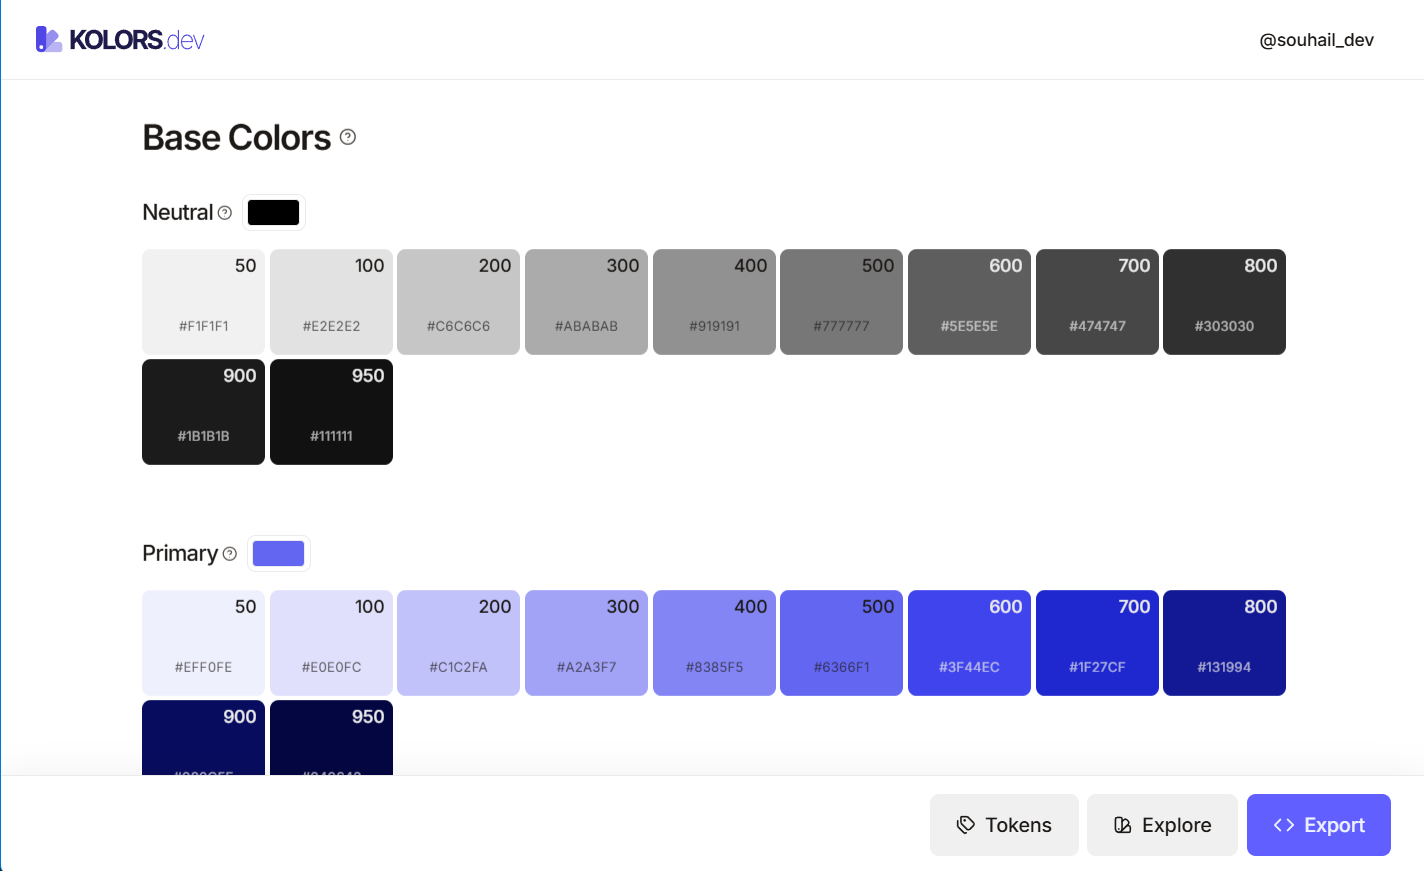
Task: Open the Base Colors help tooltip
Action: pyautogui.click(x=347, y=138)
